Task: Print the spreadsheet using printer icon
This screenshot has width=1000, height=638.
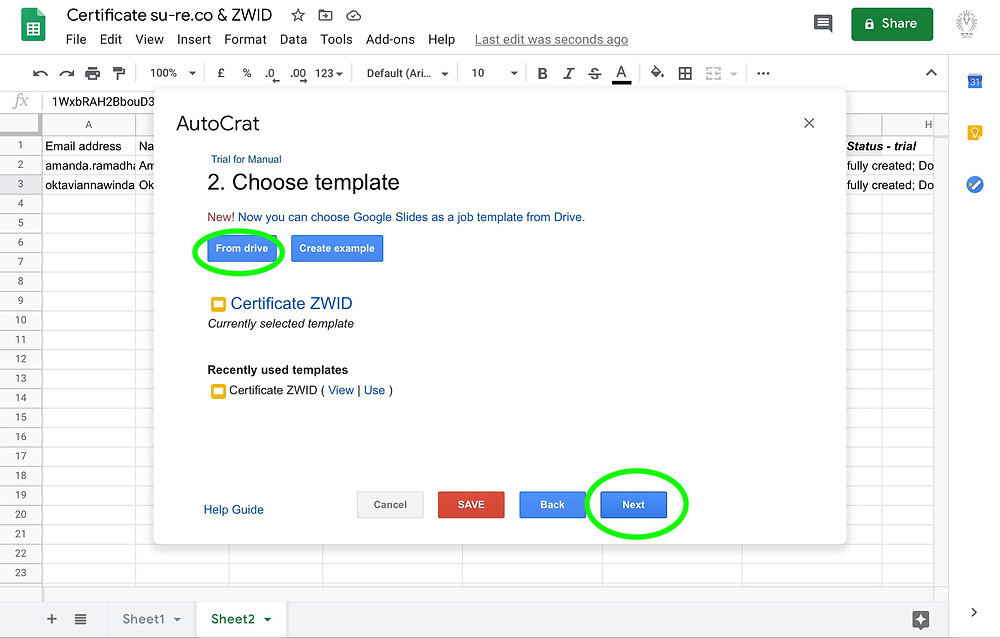Action: click(x=92, y=73)
